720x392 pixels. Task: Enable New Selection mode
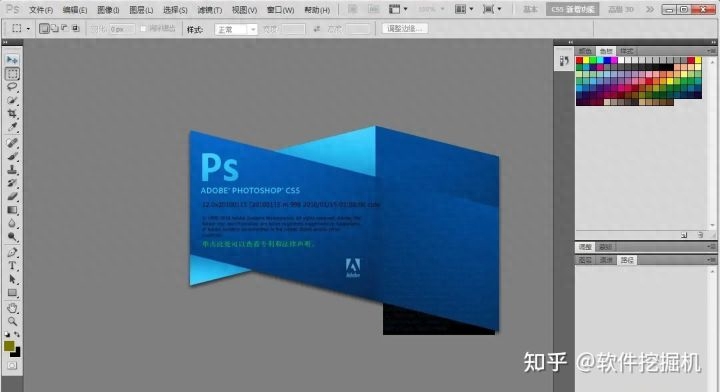(44, 29)
